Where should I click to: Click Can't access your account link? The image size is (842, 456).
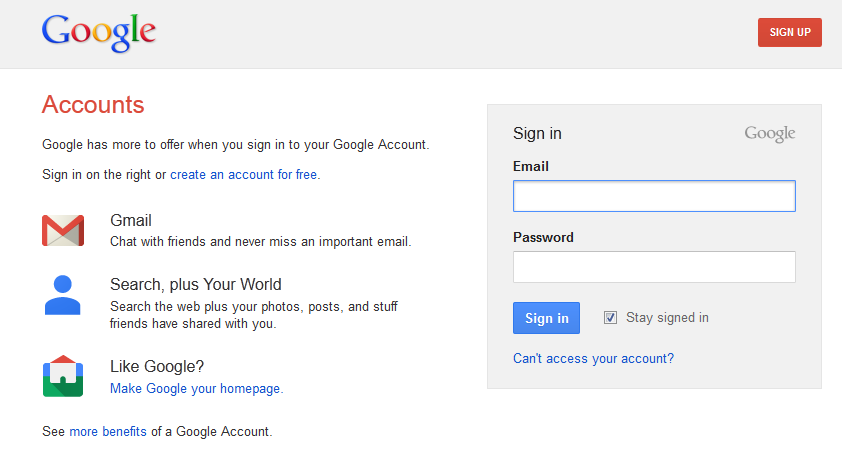click(593, 358)
